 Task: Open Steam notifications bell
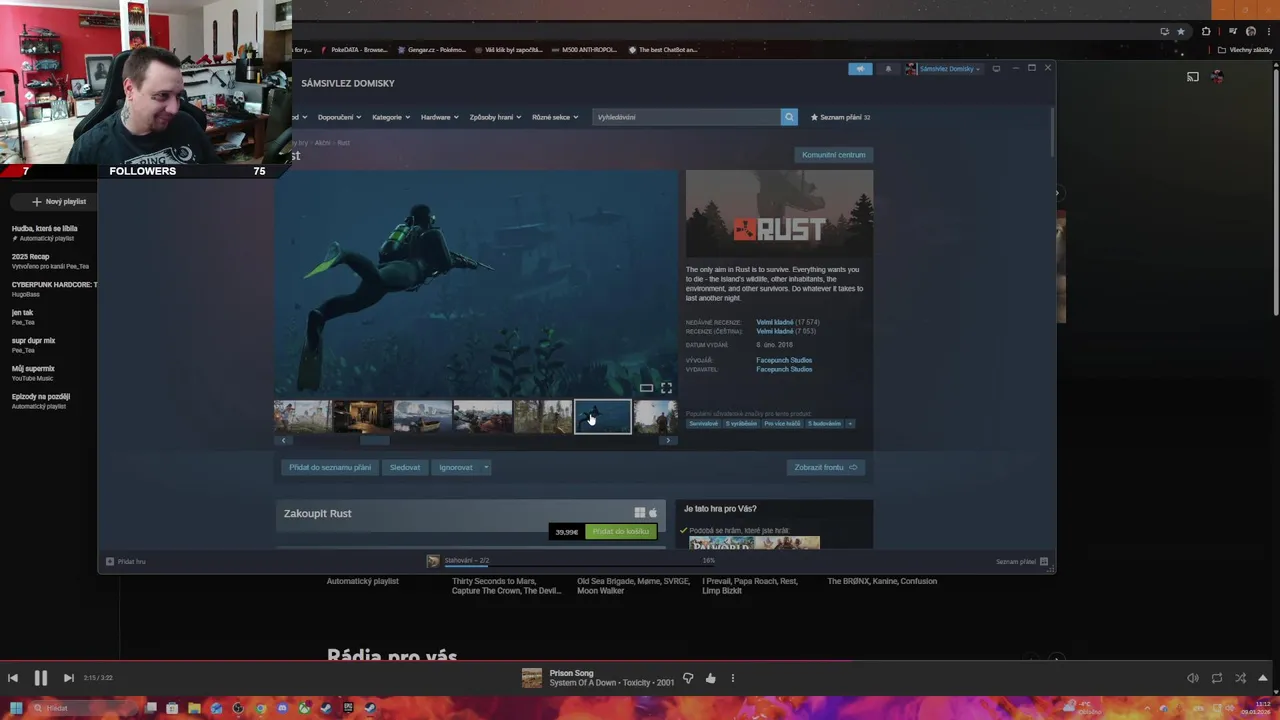point(888,69)
